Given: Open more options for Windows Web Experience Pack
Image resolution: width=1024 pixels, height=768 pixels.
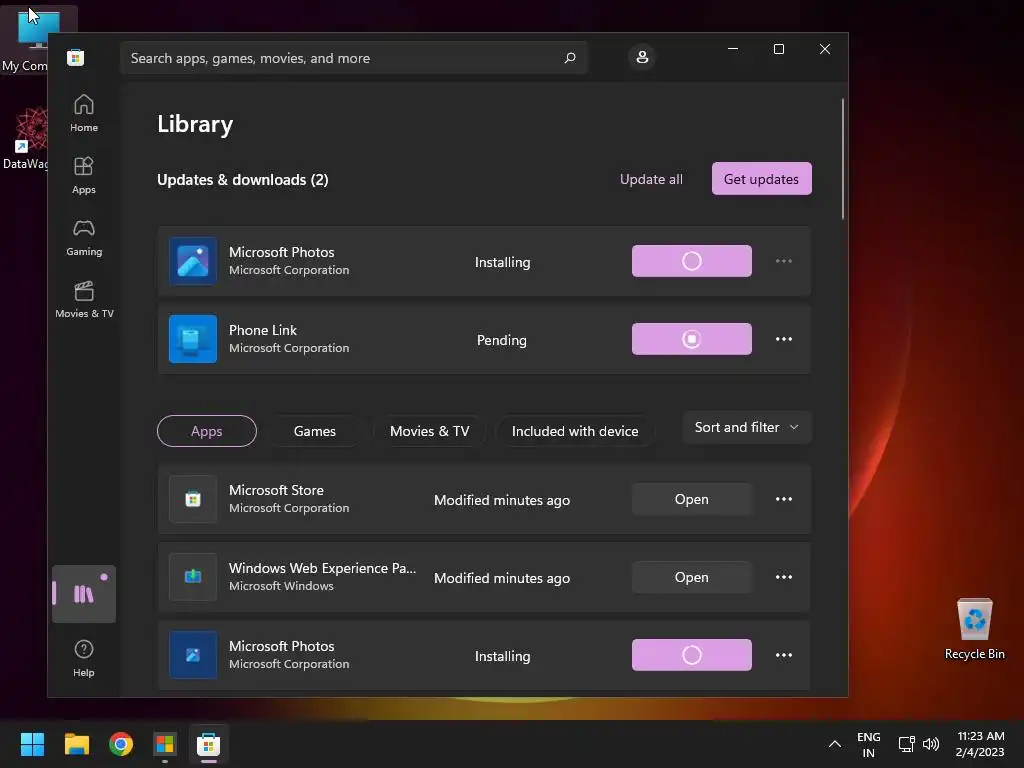Looking at the screenshot, I should coord(784,577).
